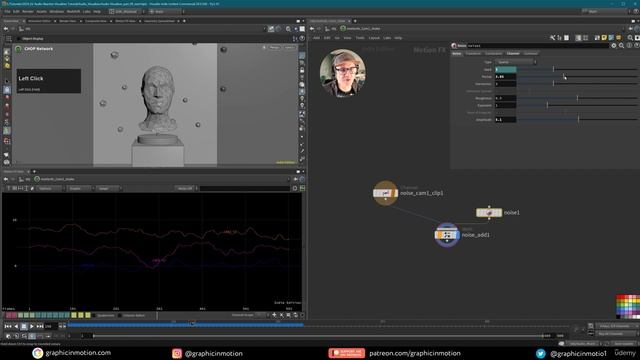
Task: Open the Layout menu in network editor
Action: [374, 38]
